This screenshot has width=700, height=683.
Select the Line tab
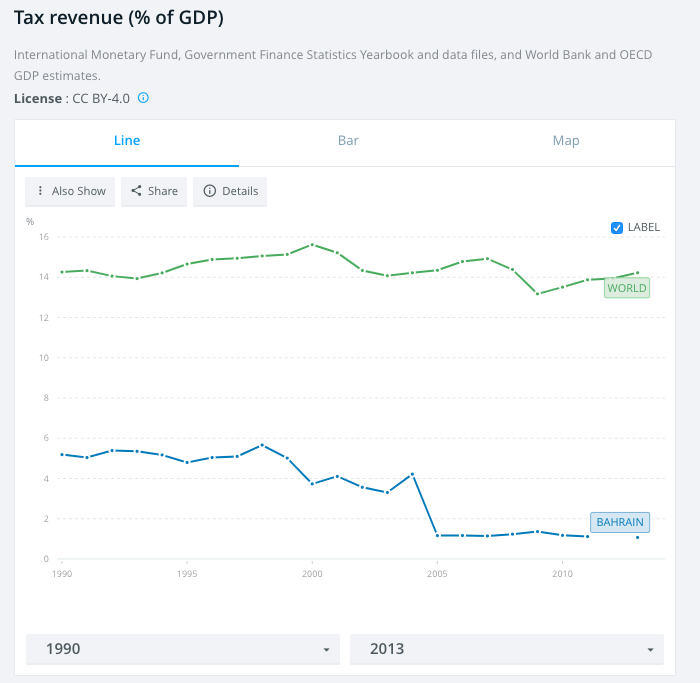click(x=127, y=141)
